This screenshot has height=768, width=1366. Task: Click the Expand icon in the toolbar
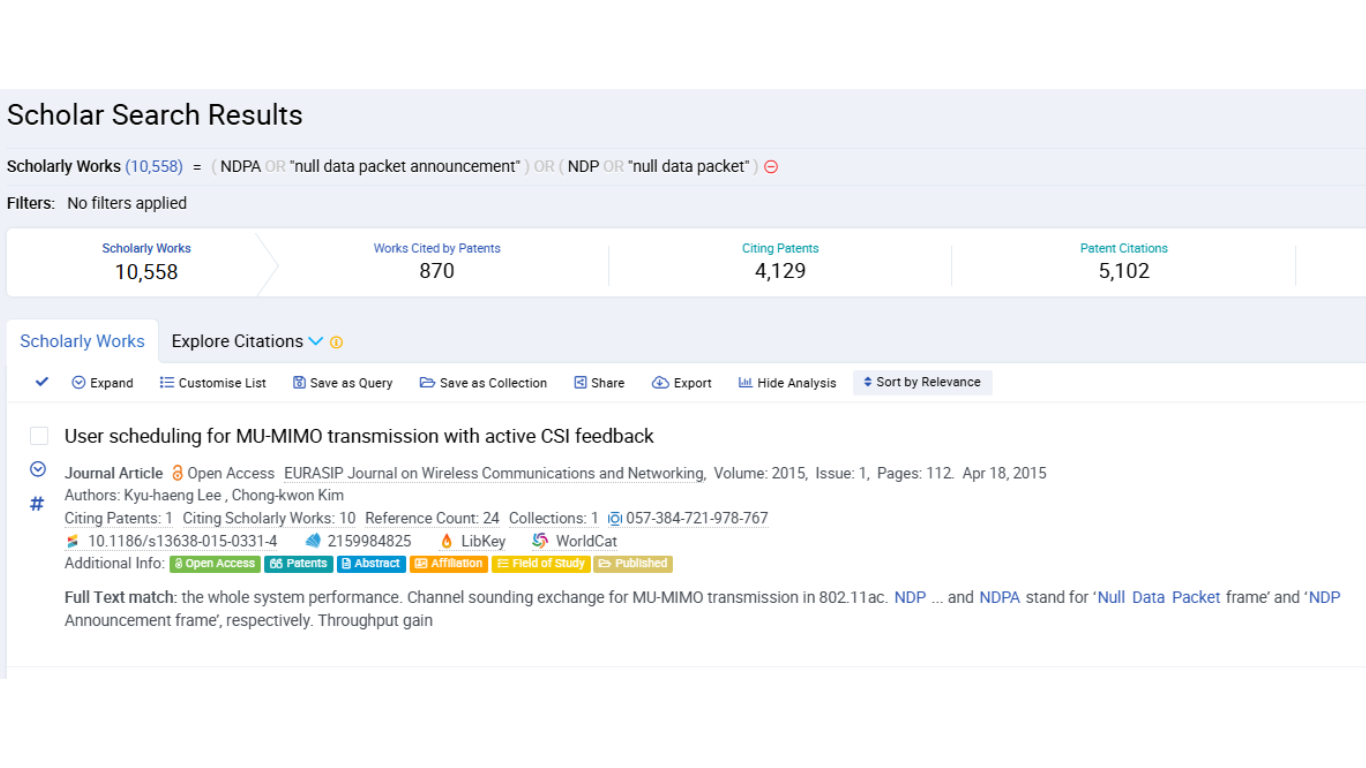(79, 383)
